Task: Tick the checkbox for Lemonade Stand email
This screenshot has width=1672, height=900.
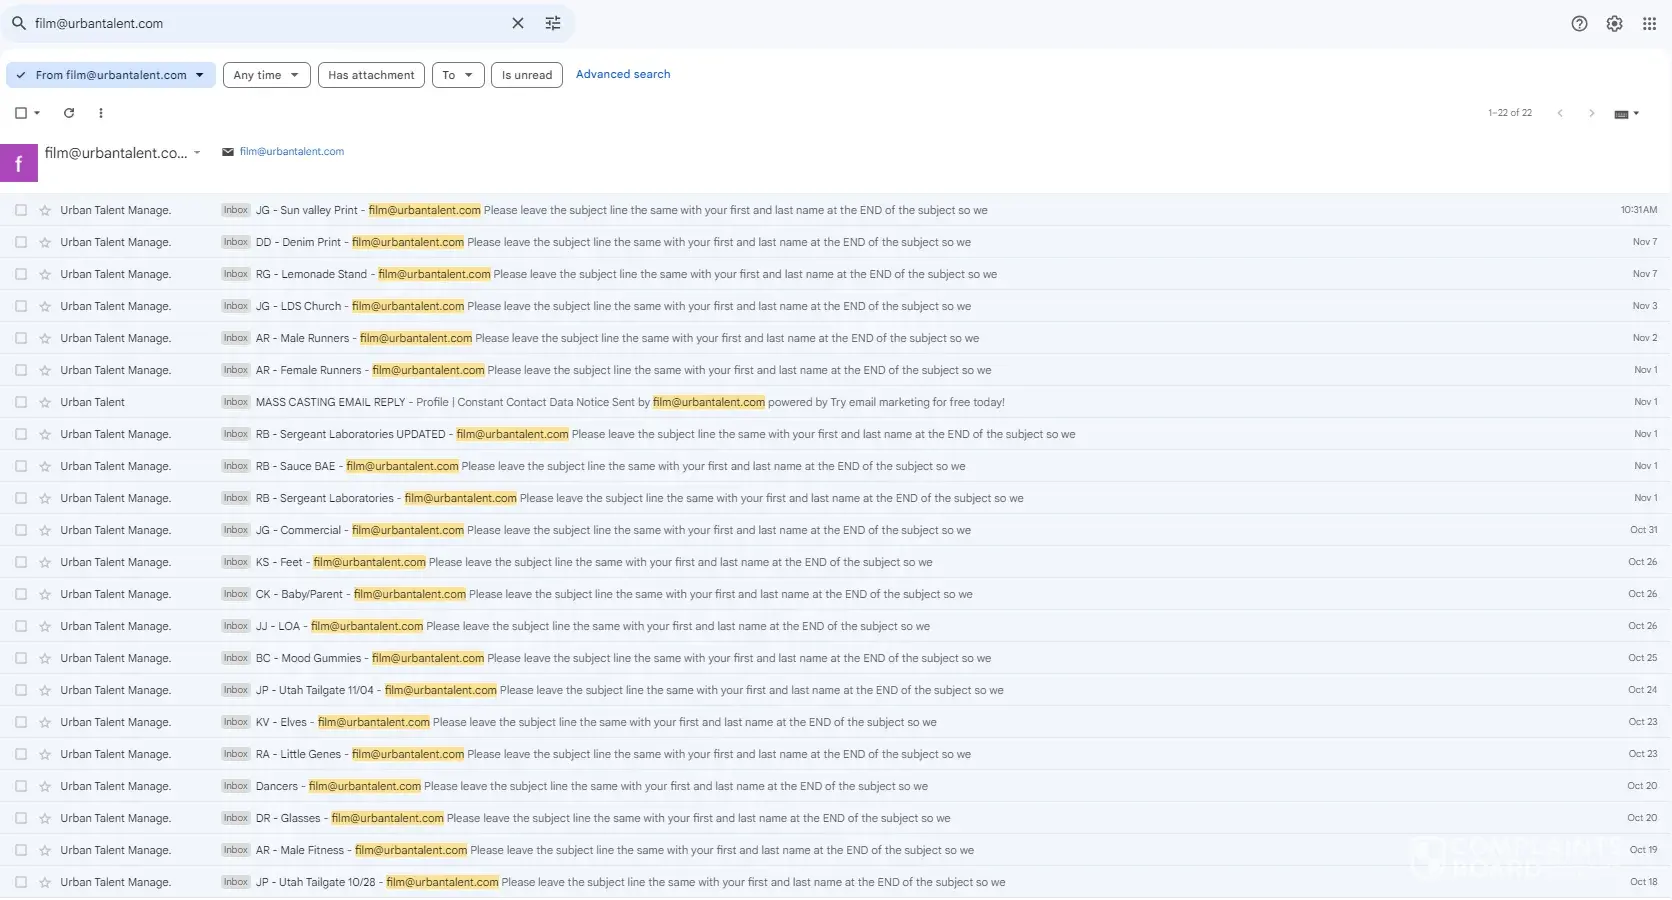Action: 21,274
